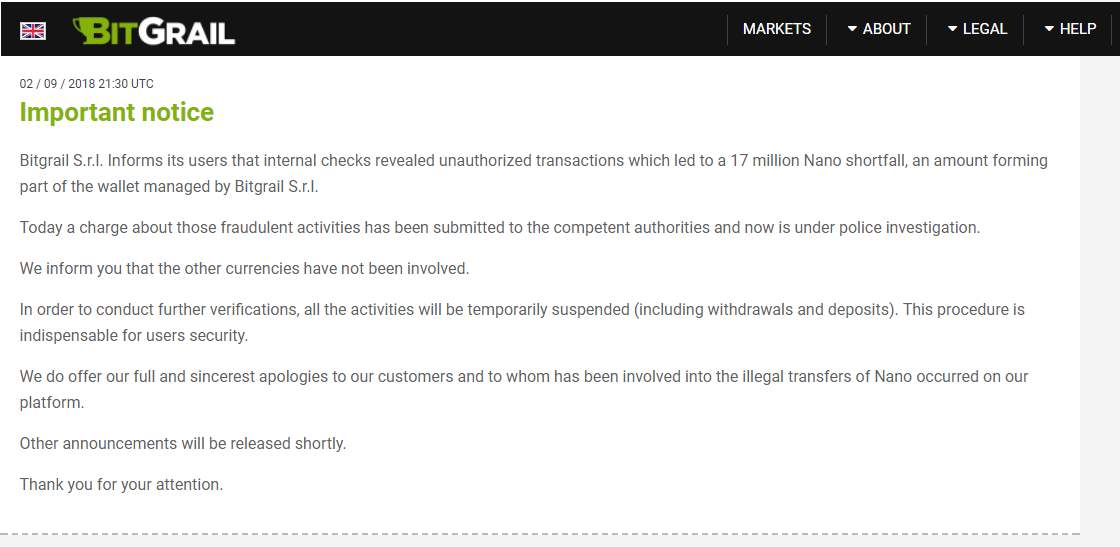Click the other currencies not involved sentence
Viewport: 1120px width, 547px height.
click(x=244, y=269)
